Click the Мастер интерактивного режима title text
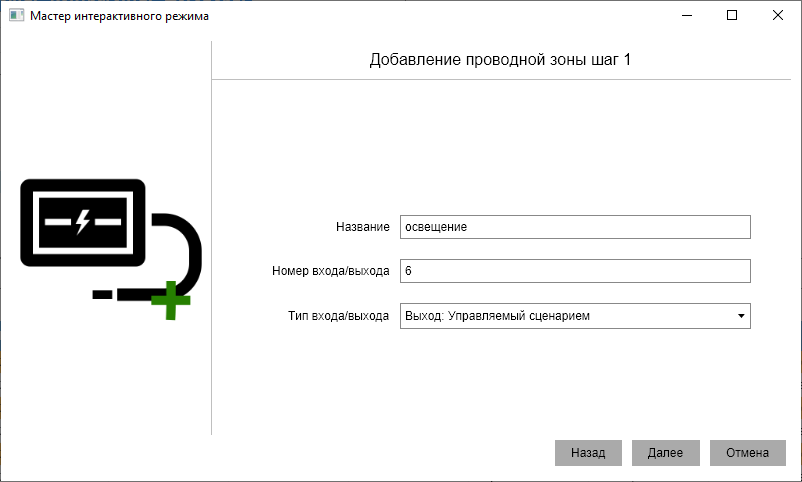This screenshot has width=802, height=482. coord(120,16)
